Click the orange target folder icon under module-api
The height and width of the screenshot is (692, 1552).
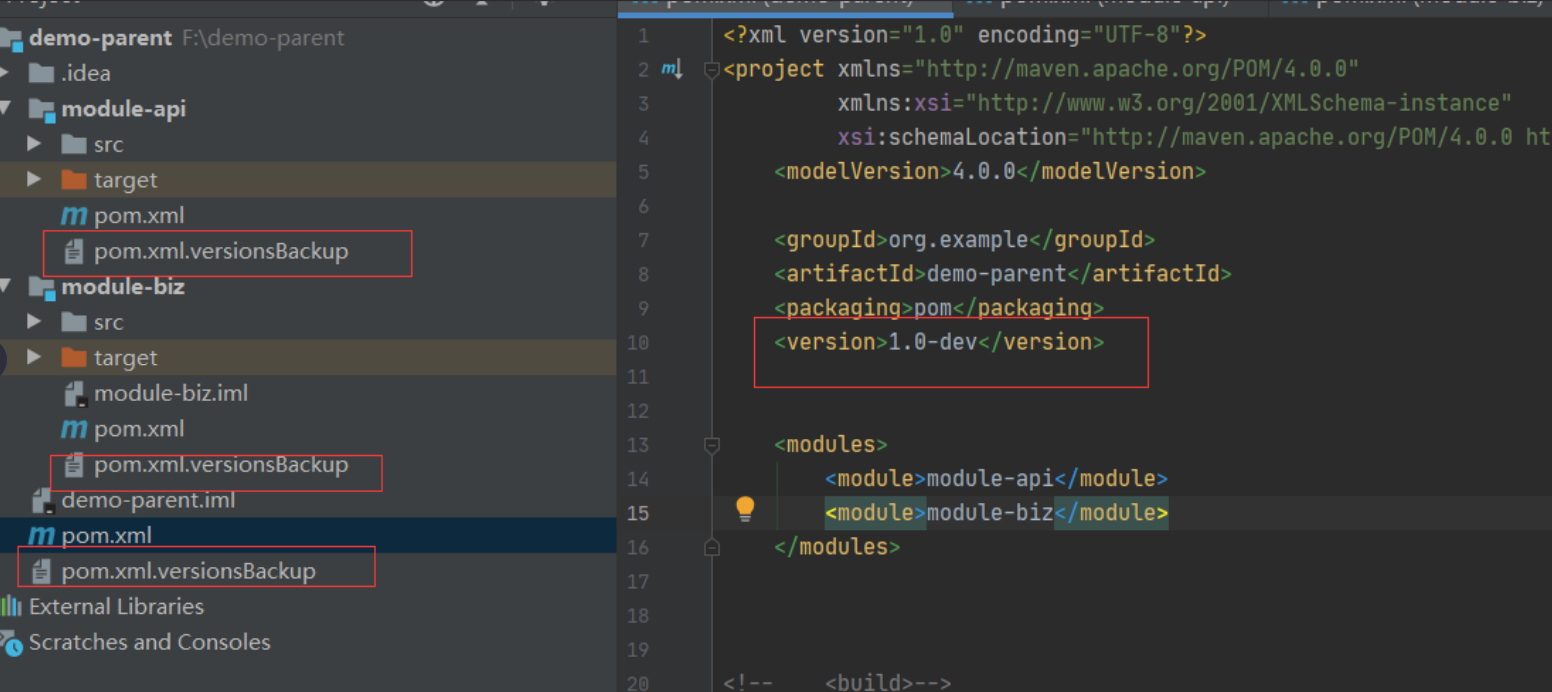[74, 180]
